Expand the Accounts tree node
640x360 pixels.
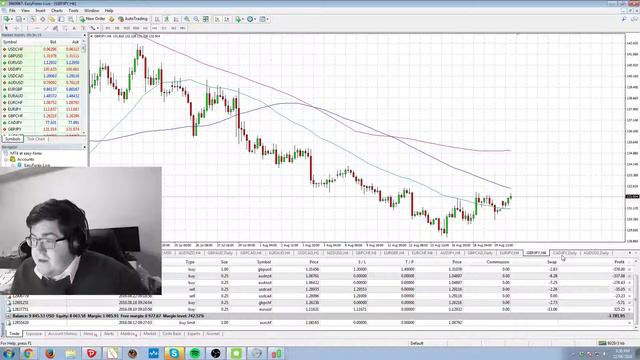pos(6,159)
